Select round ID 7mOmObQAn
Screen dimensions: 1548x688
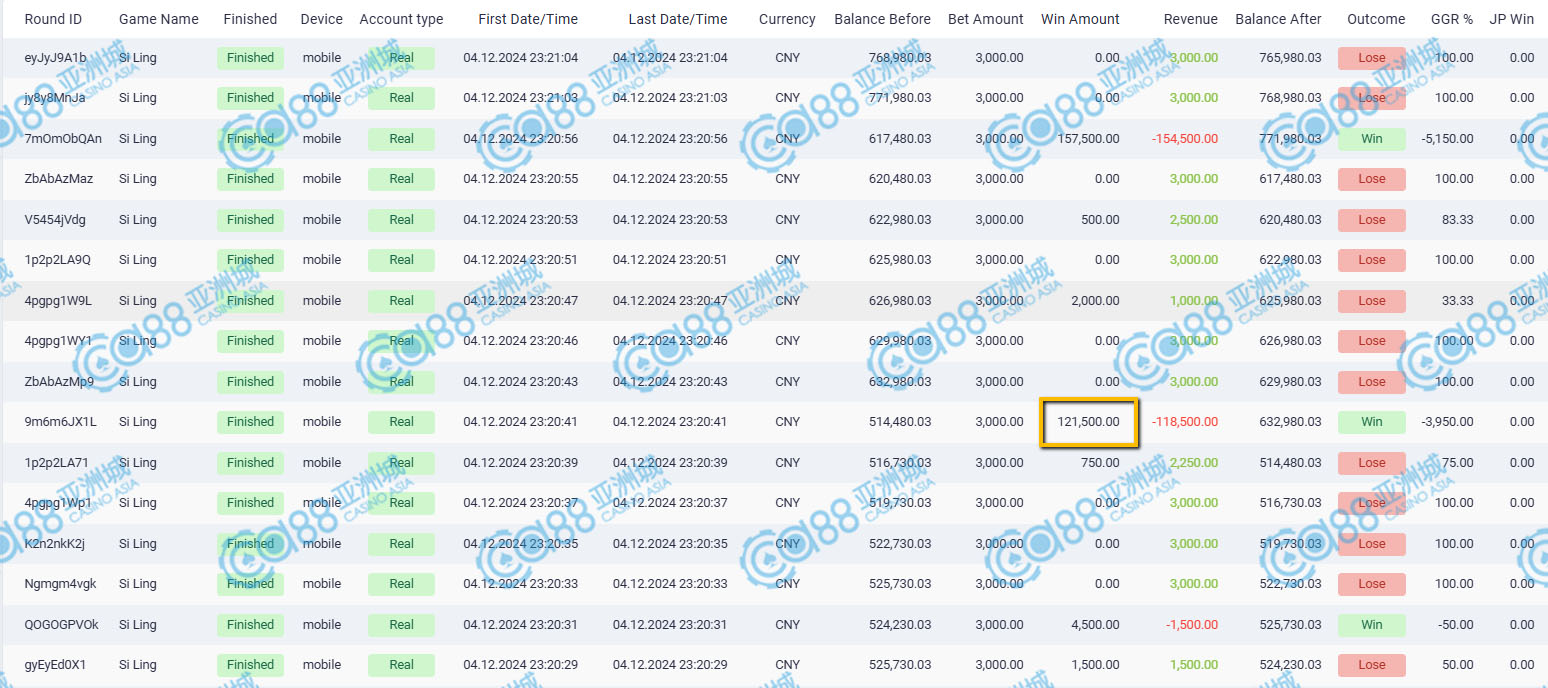[63, 139]
